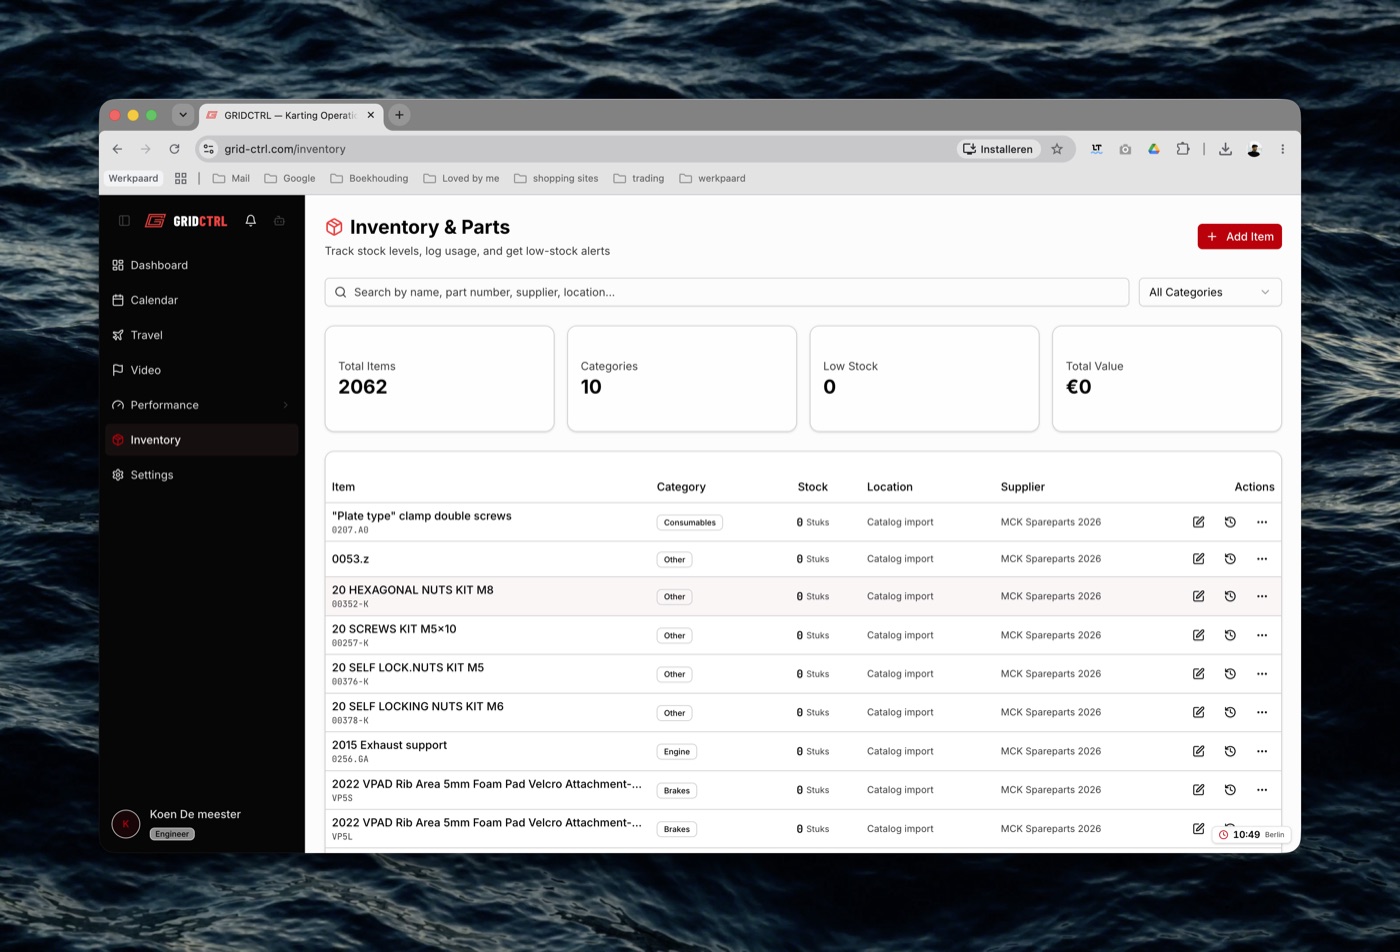Click the Installeren button

(x=998, y=149)
